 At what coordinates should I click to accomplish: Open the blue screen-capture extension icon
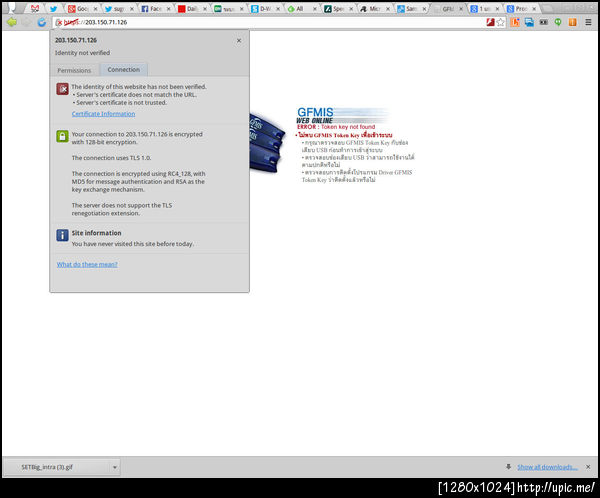click(529, 22)
